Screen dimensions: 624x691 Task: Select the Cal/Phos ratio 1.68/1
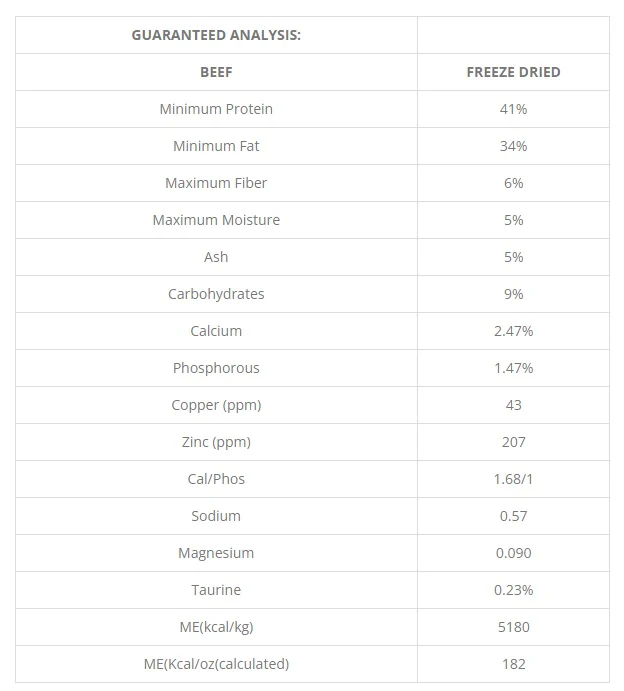(x=513, y=479)
